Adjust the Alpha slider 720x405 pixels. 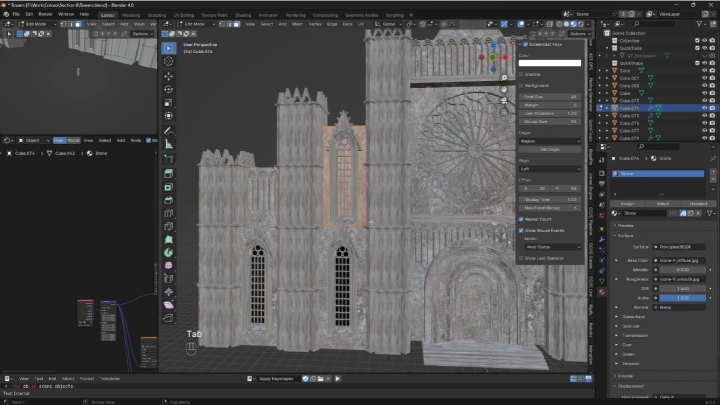tap(683, 298)
